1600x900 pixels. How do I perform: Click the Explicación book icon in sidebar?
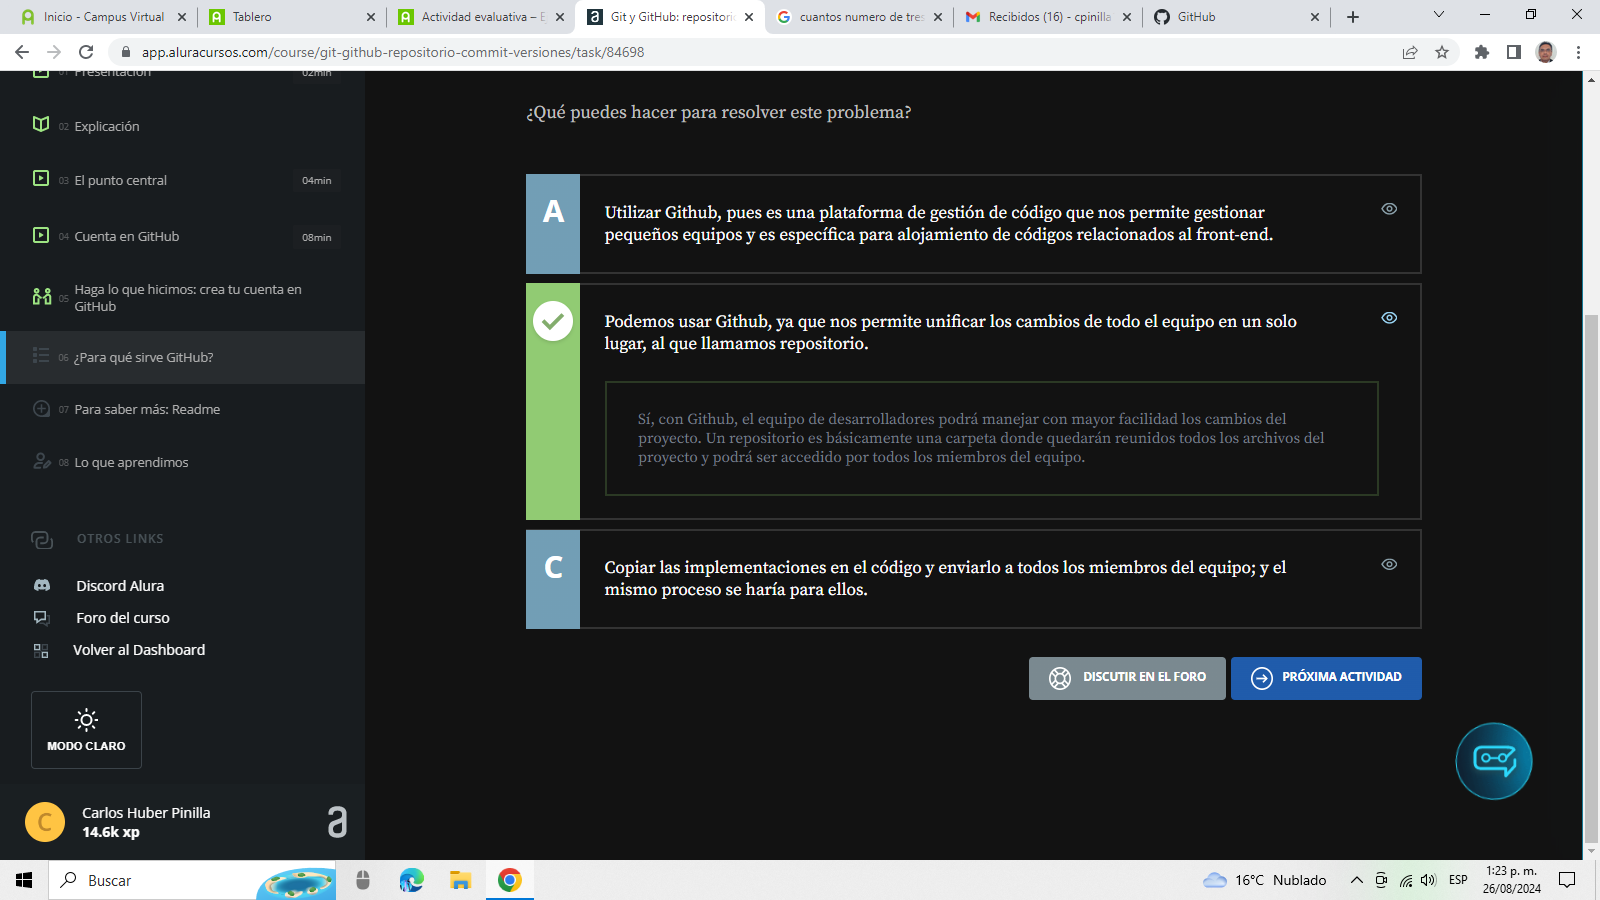click(41, 124)
